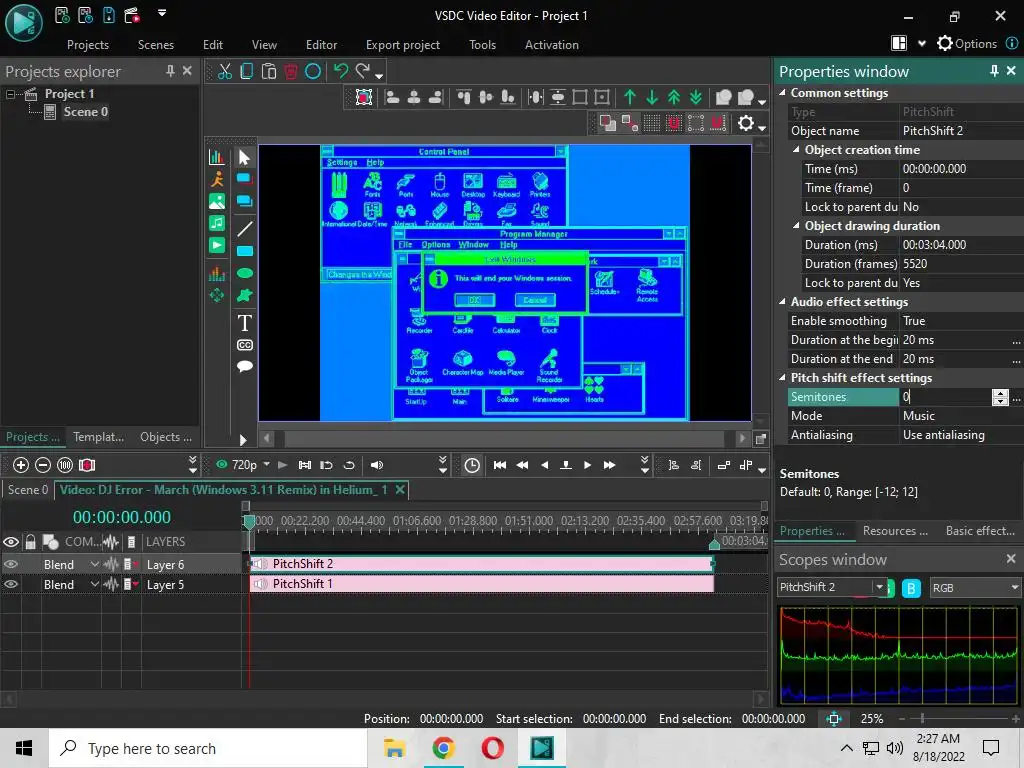This screenshot has height=768, width=1024.
Task: Select the green ellipse shape tool
Action: (x=244, y=273)
